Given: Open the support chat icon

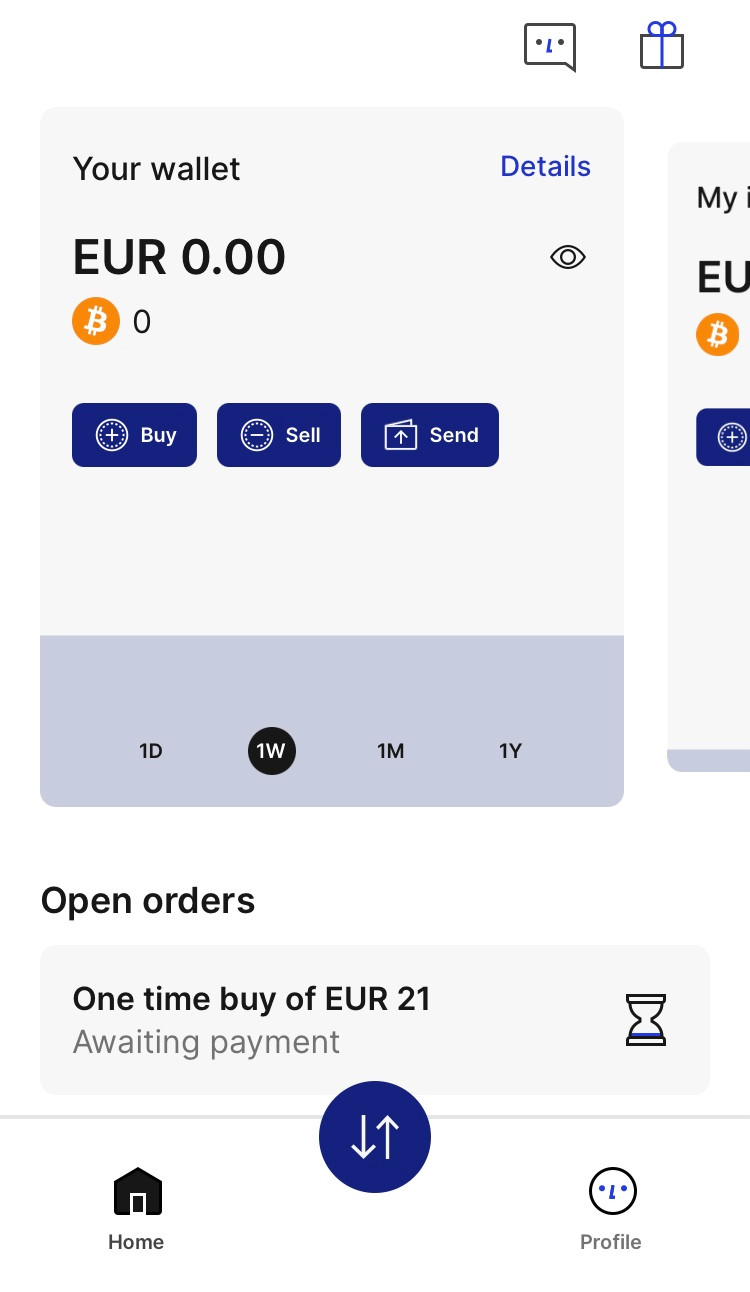Looking at the screenshot, I should point(550,47).
